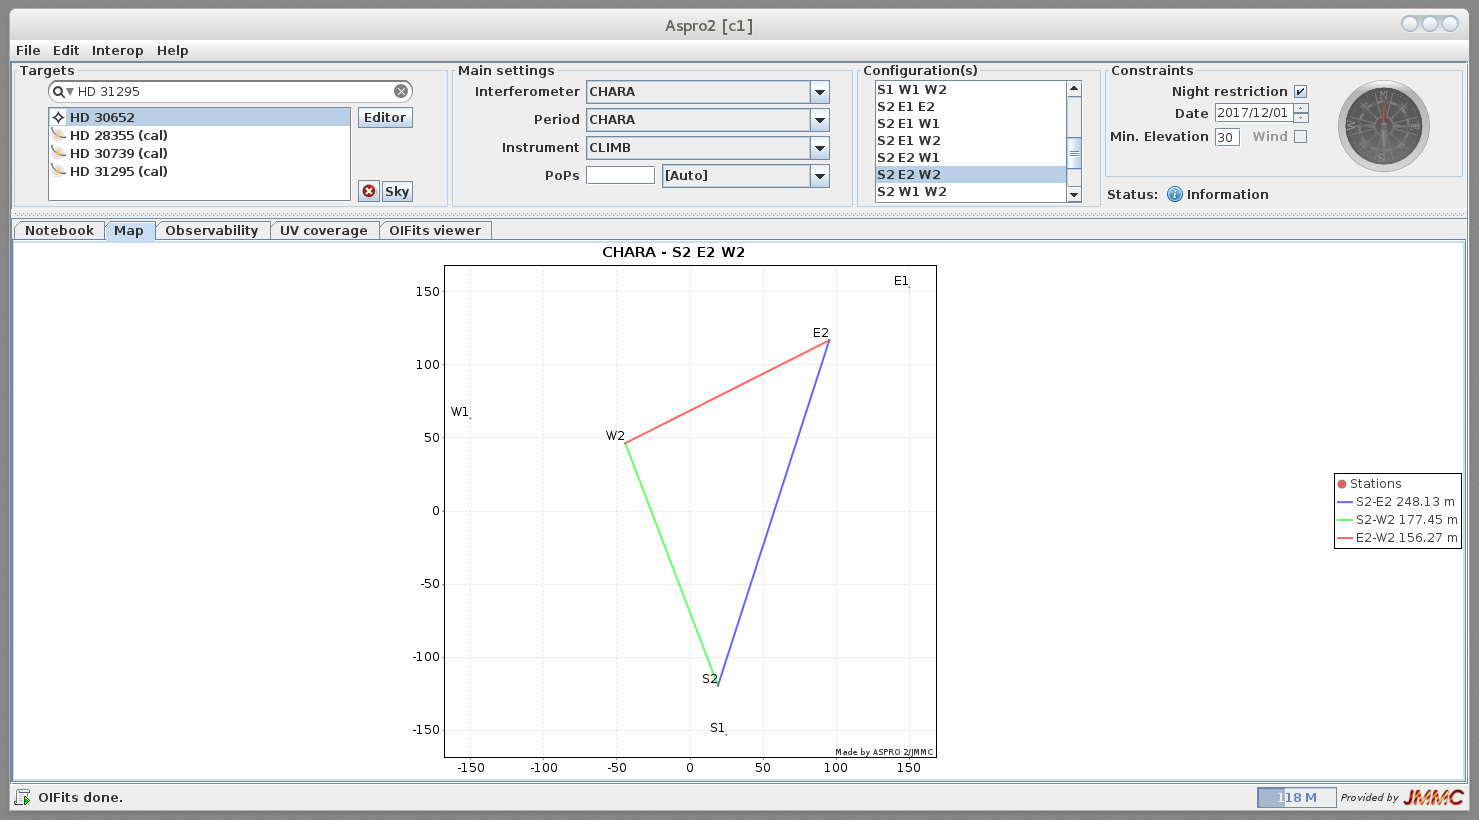This screenshot has width=1479, height=820.
Task: Click legend entry S2-W2 177.45 m
Action: (1397, 520)
